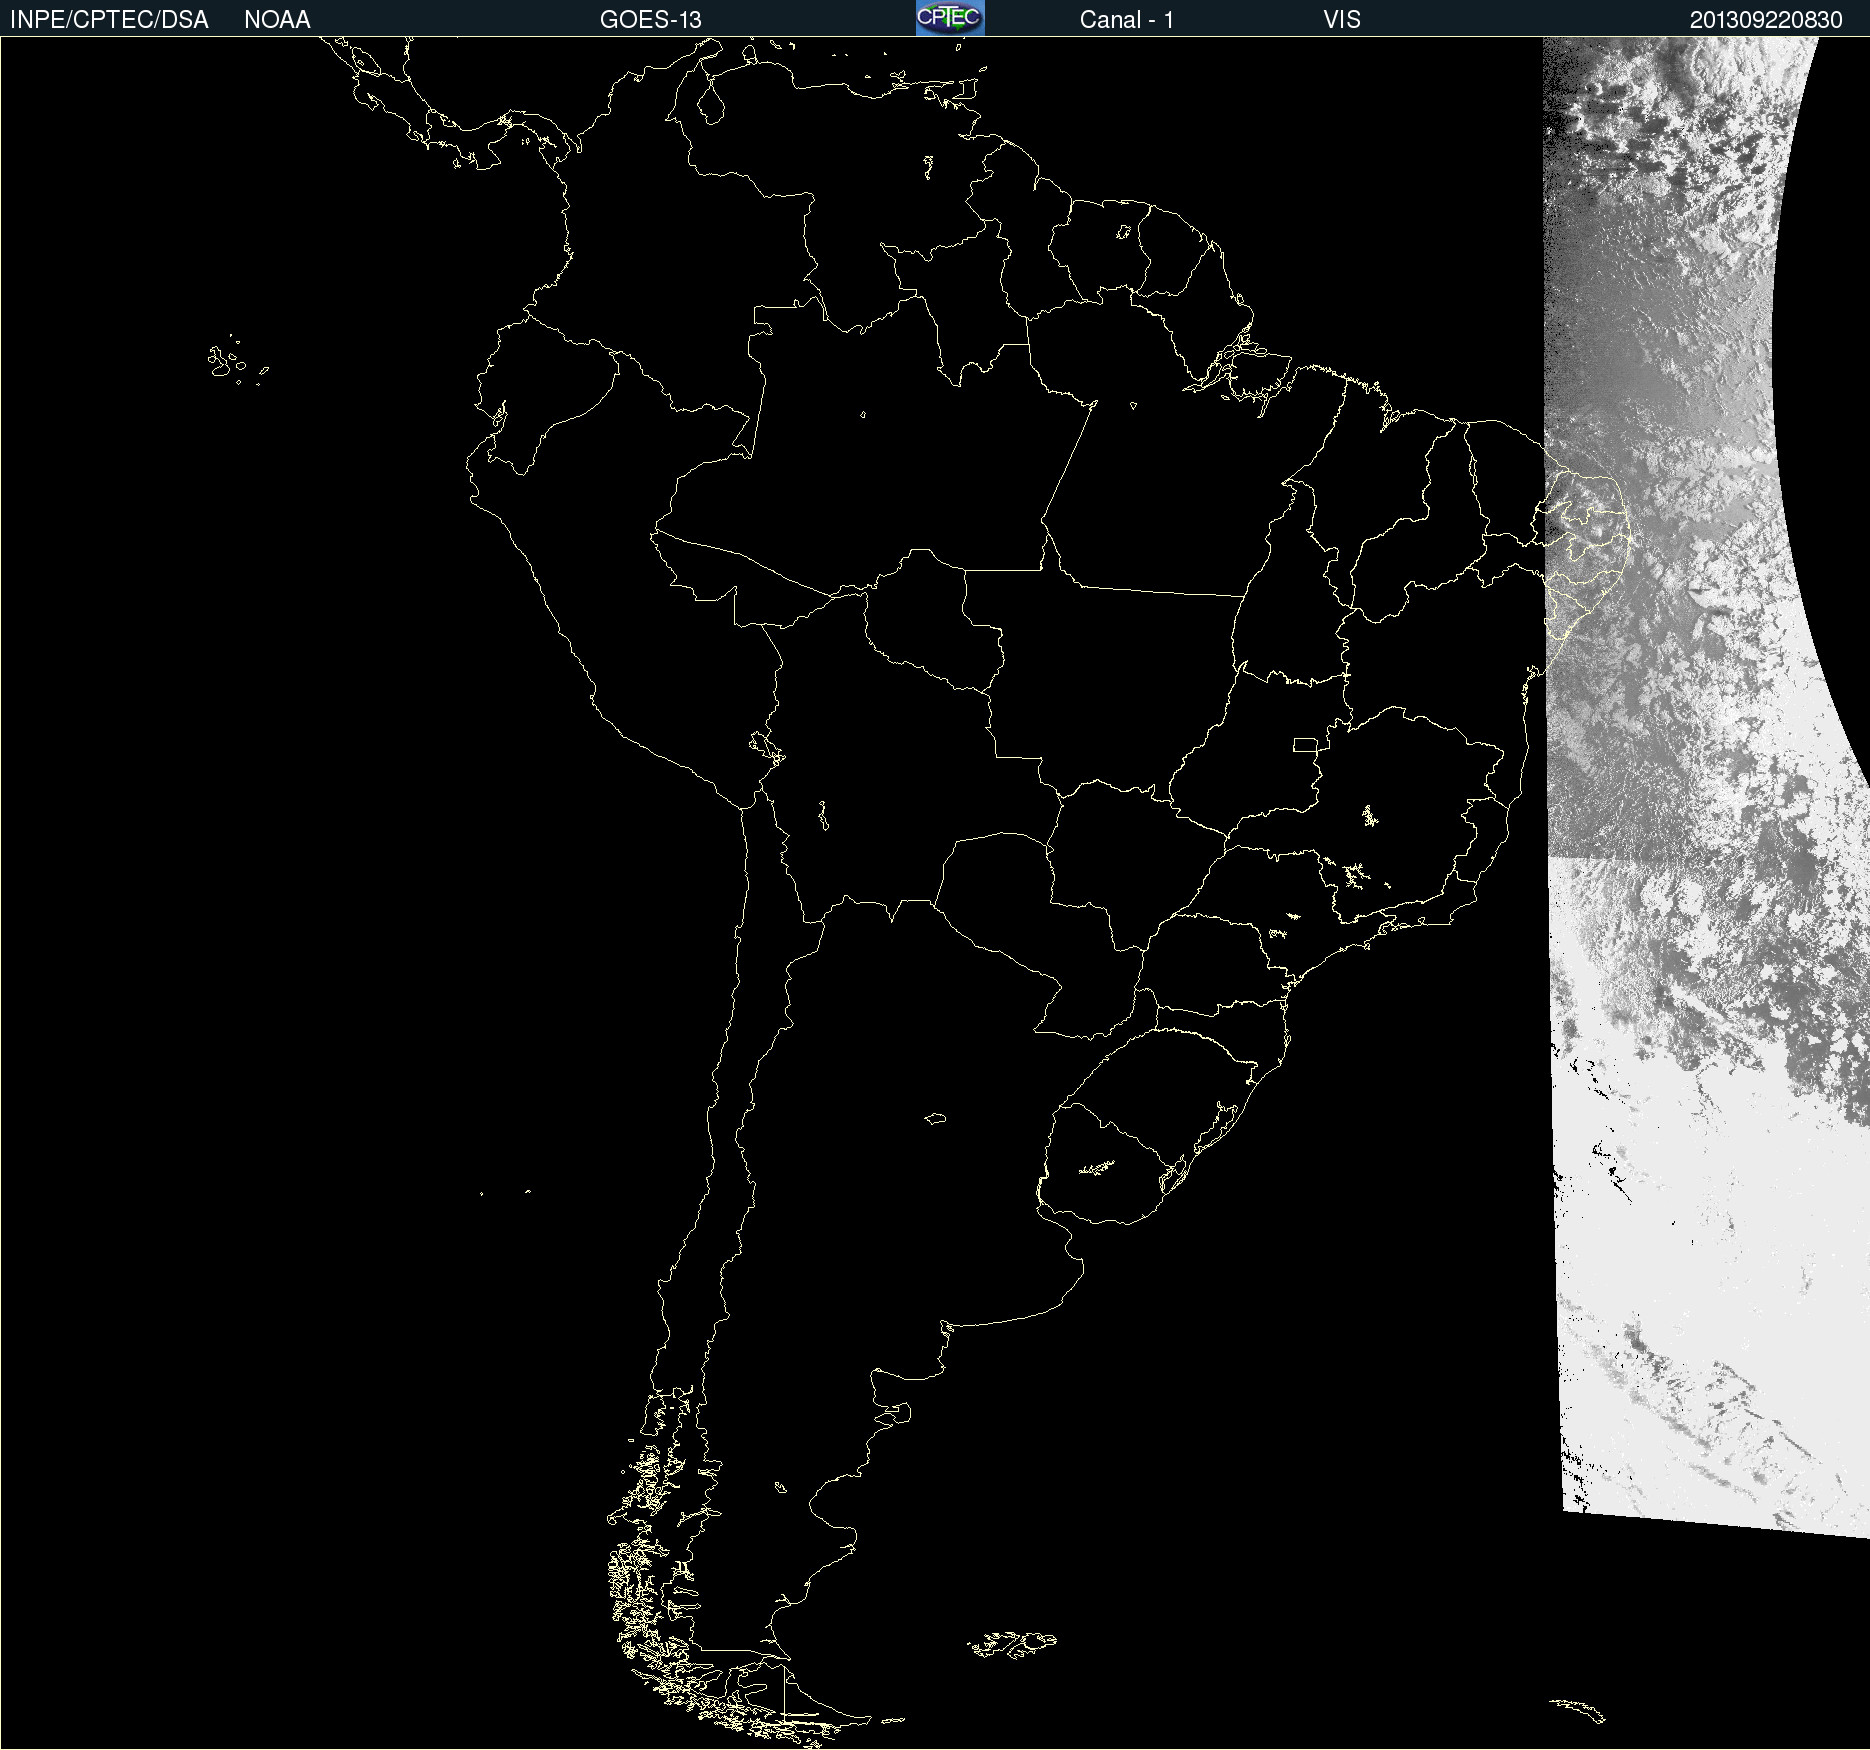Screen dimensions: 1870x1750
Task: Click the reservoir outline inside Uruguay
Action: (x=1096, y=1168)
